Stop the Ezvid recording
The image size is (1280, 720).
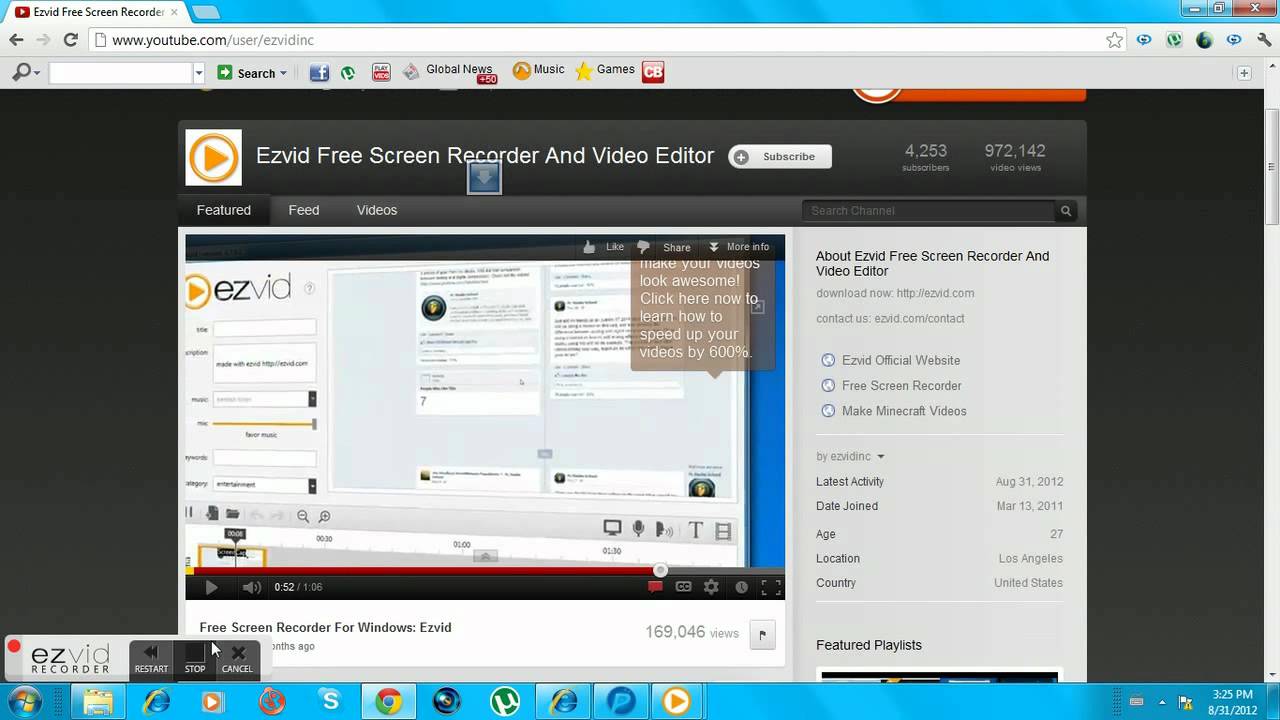195,659
